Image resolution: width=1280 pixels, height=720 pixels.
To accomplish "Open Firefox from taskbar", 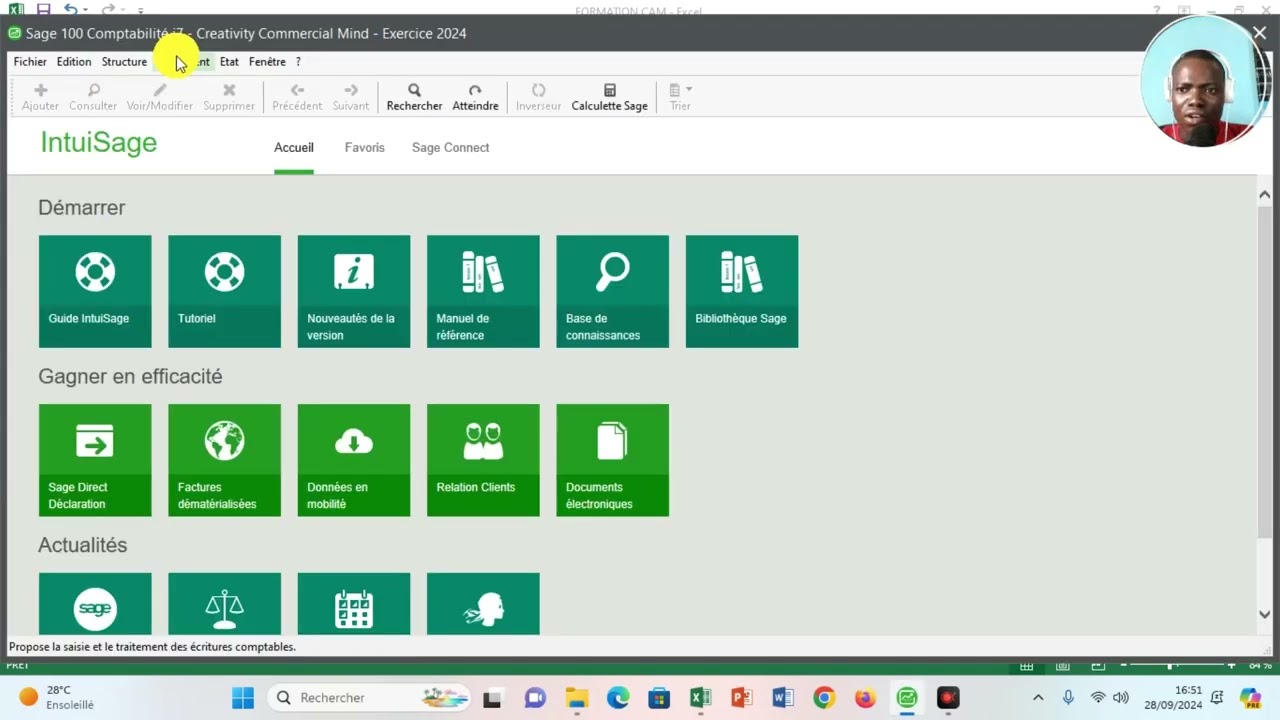I will [865, 698].
